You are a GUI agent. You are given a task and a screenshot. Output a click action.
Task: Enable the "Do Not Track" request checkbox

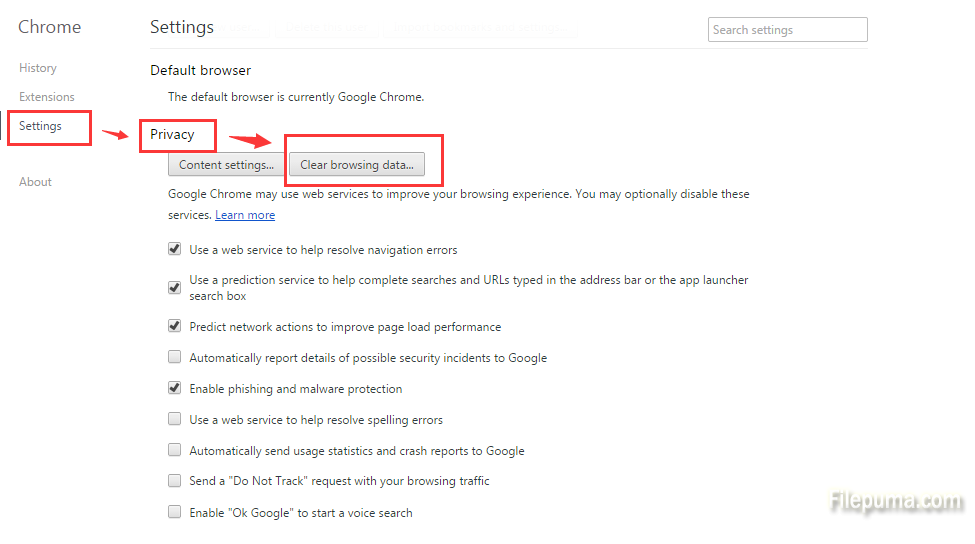(x=175, y=481)
